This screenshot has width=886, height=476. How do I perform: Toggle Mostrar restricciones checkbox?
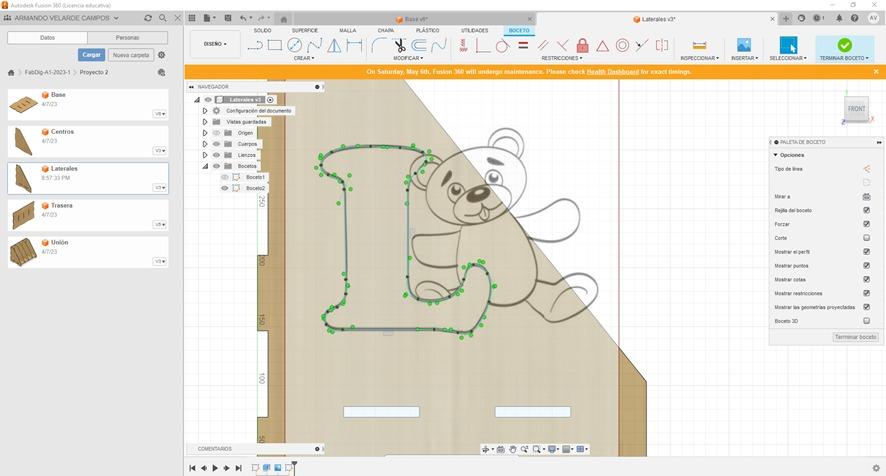tap(866, 293)
